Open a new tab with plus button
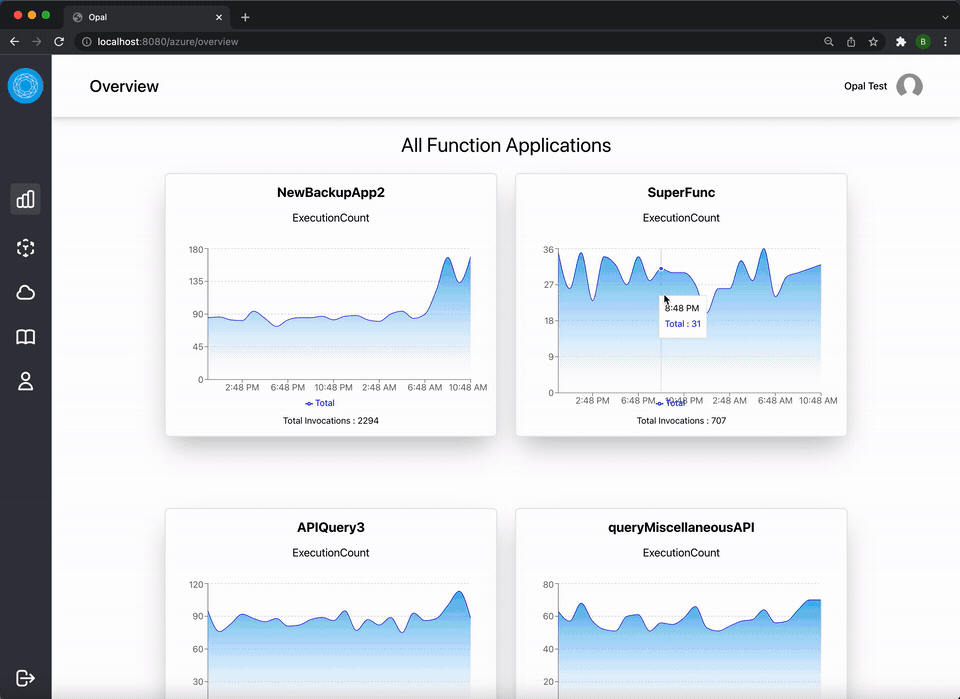The image size is (960, 699). 245,17
